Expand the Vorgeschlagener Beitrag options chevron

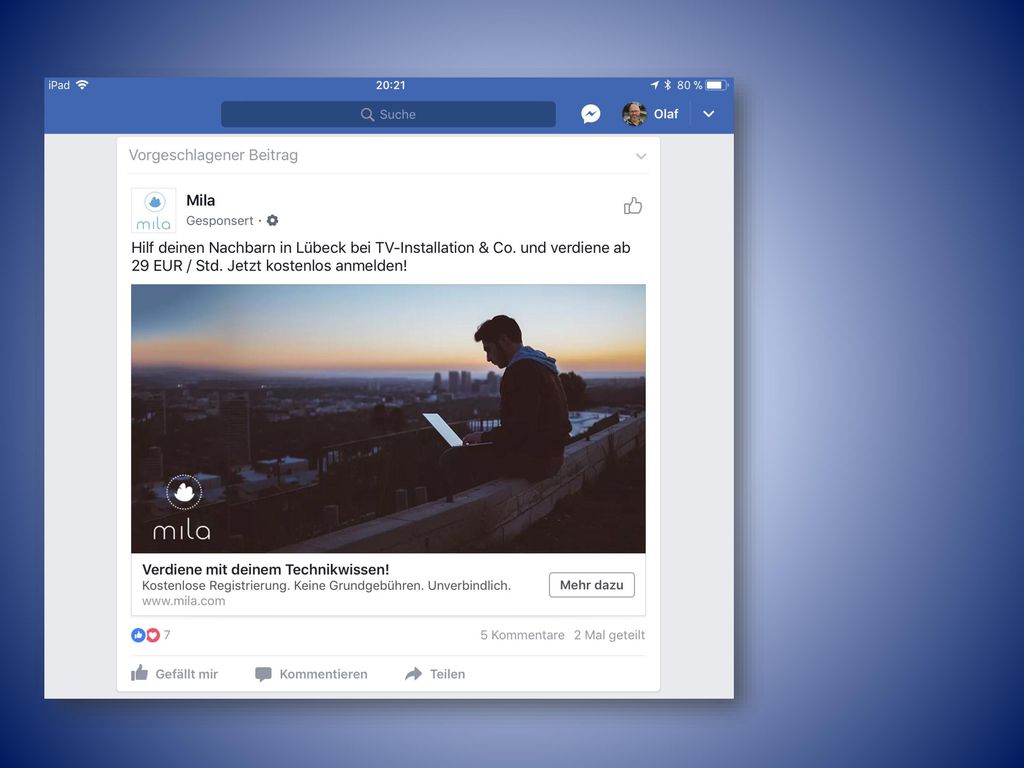[x=641, y=156]
